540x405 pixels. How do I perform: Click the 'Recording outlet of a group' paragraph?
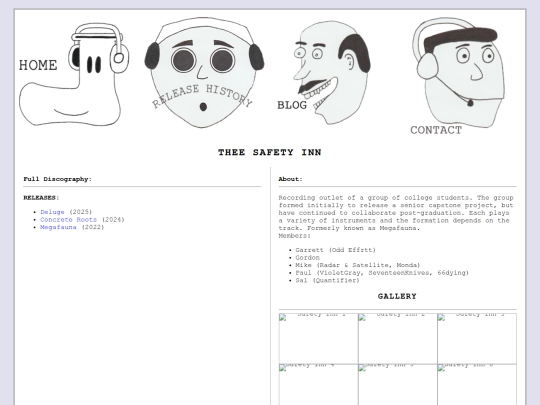(396, 213)
